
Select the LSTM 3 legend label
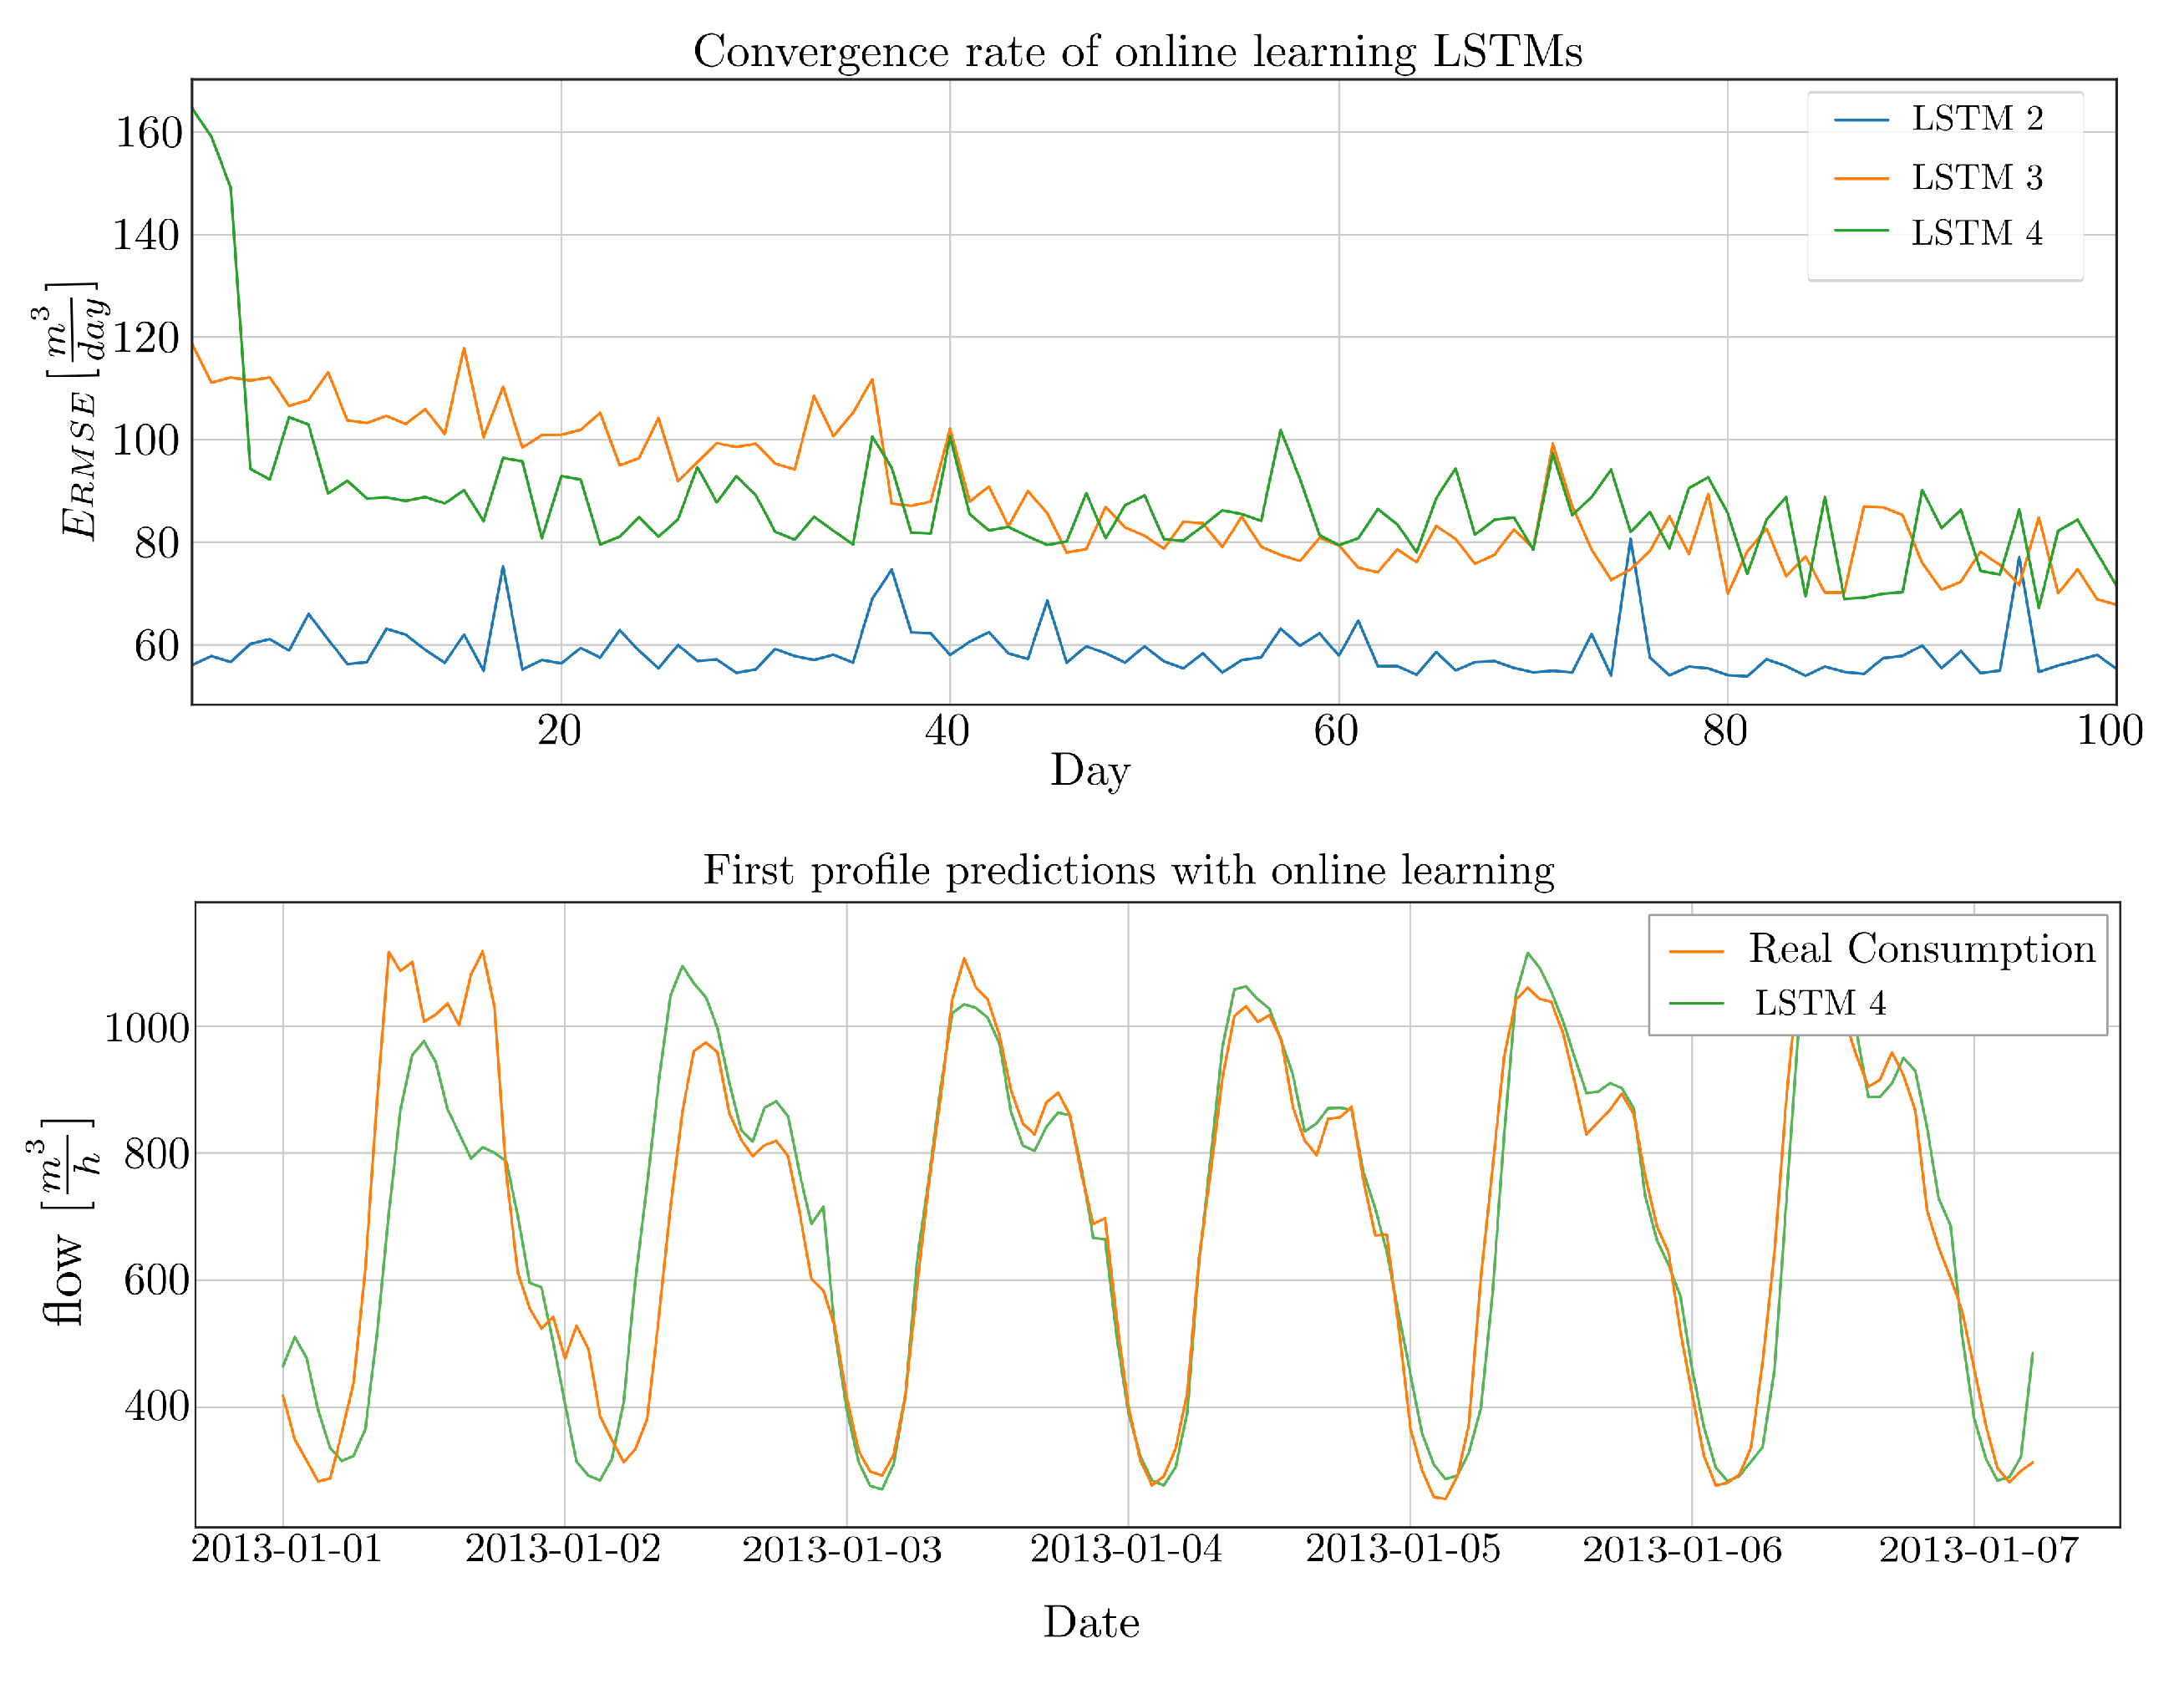[1977, 178]
